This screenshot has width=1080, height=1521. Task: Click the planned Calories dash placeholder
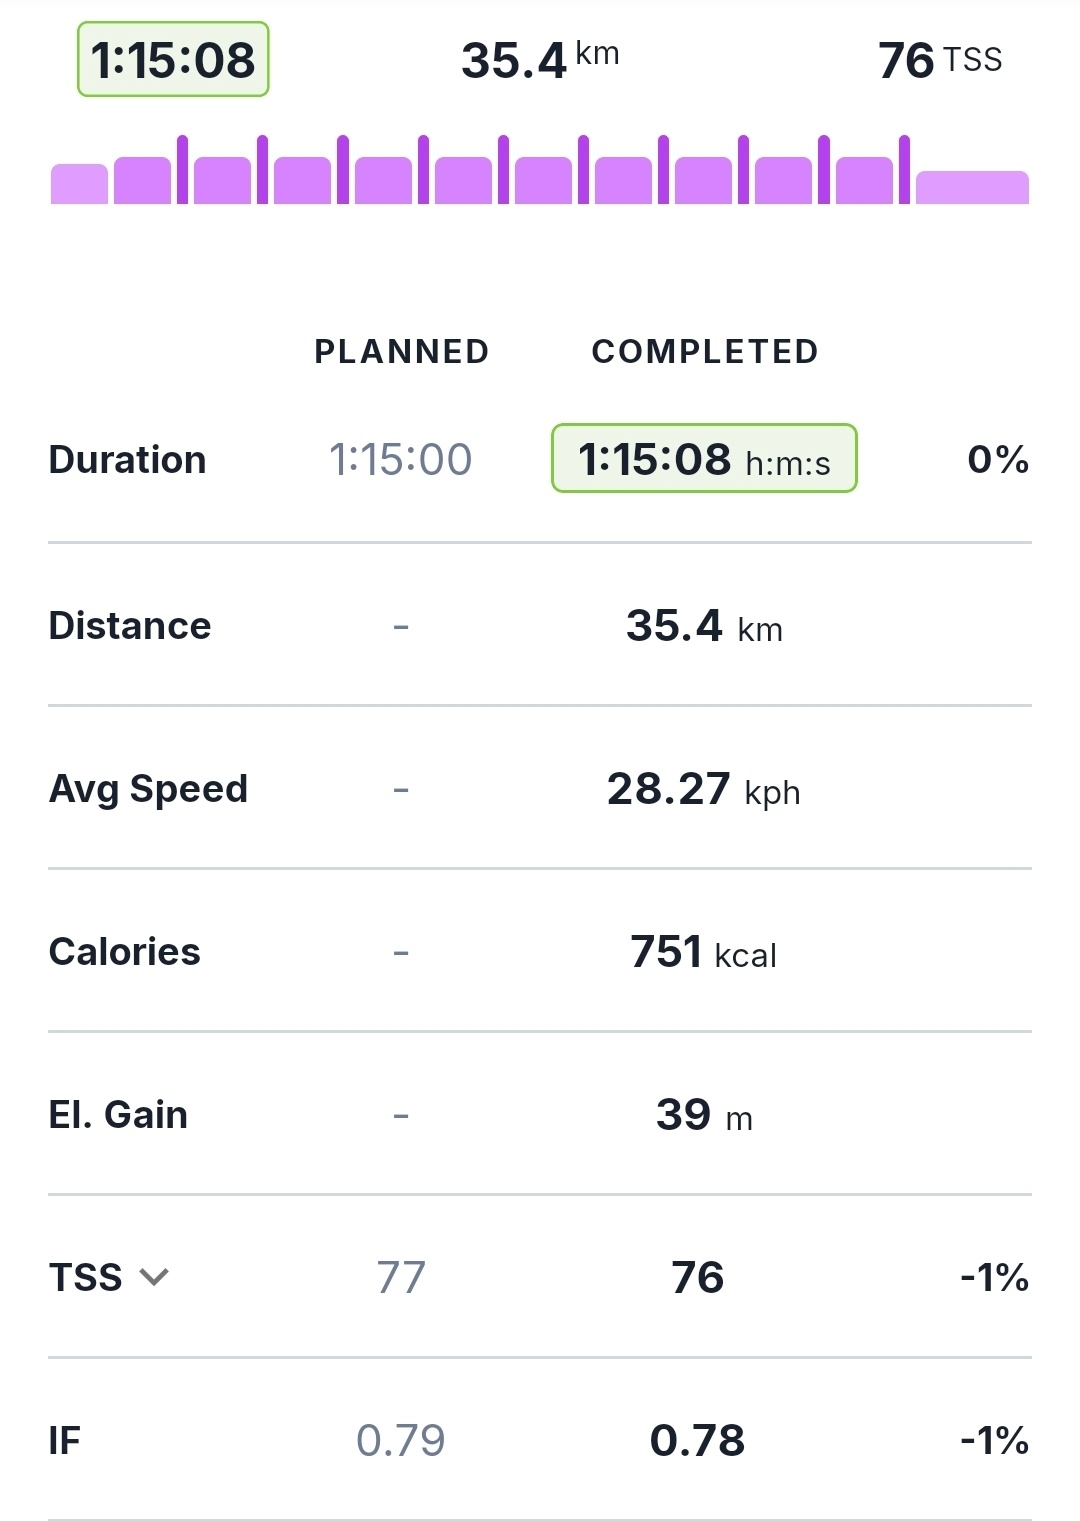pos(401,953)
